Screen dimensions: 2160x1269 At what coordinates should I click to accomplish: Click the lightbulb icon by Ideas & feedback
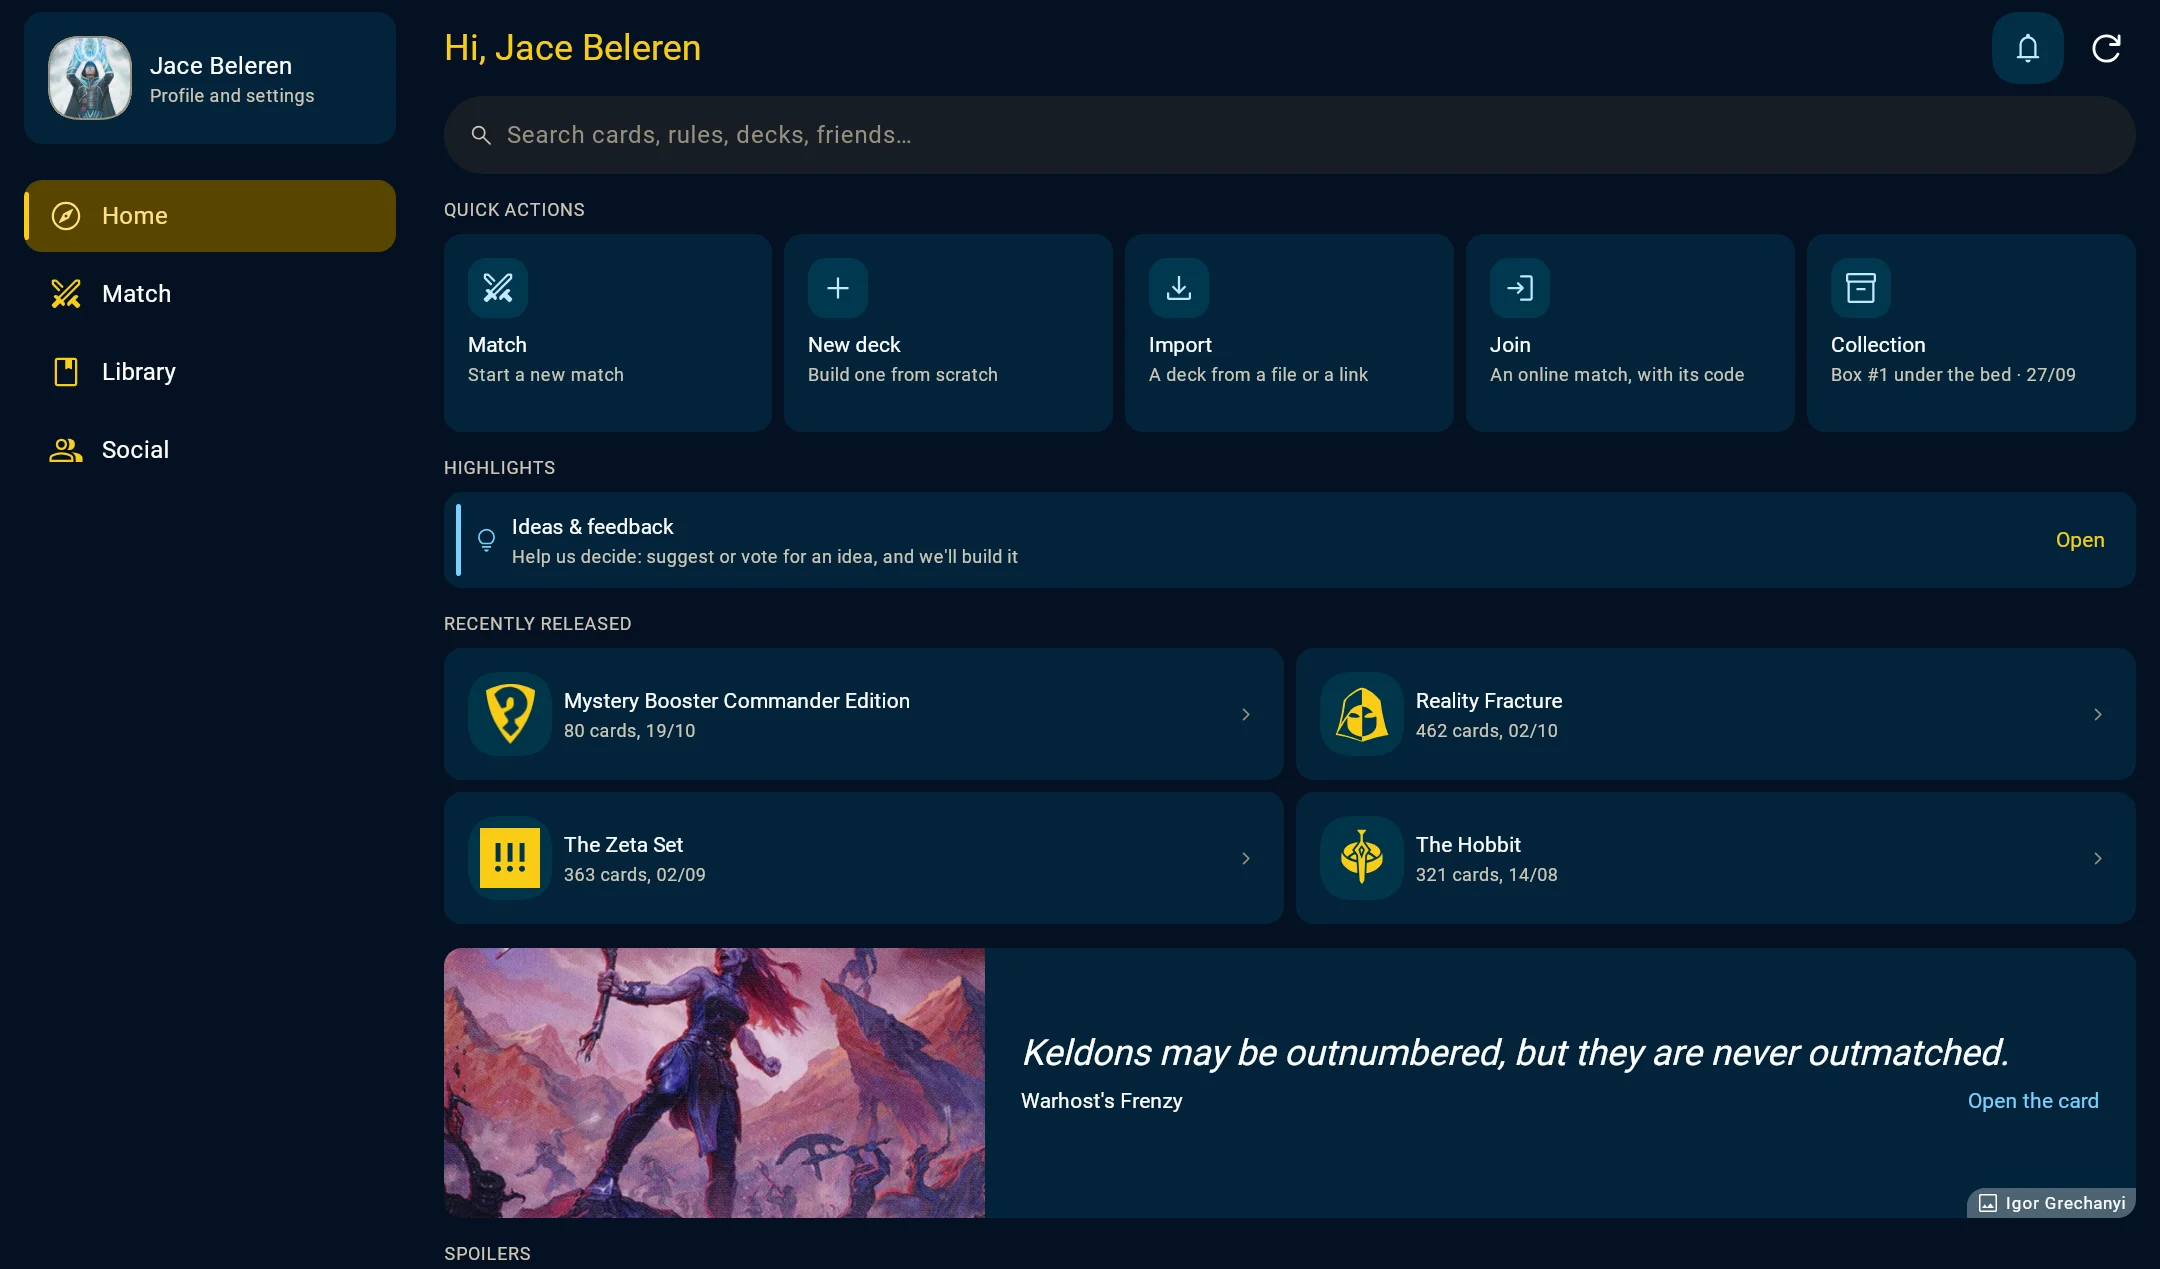(x=486, y=540)
